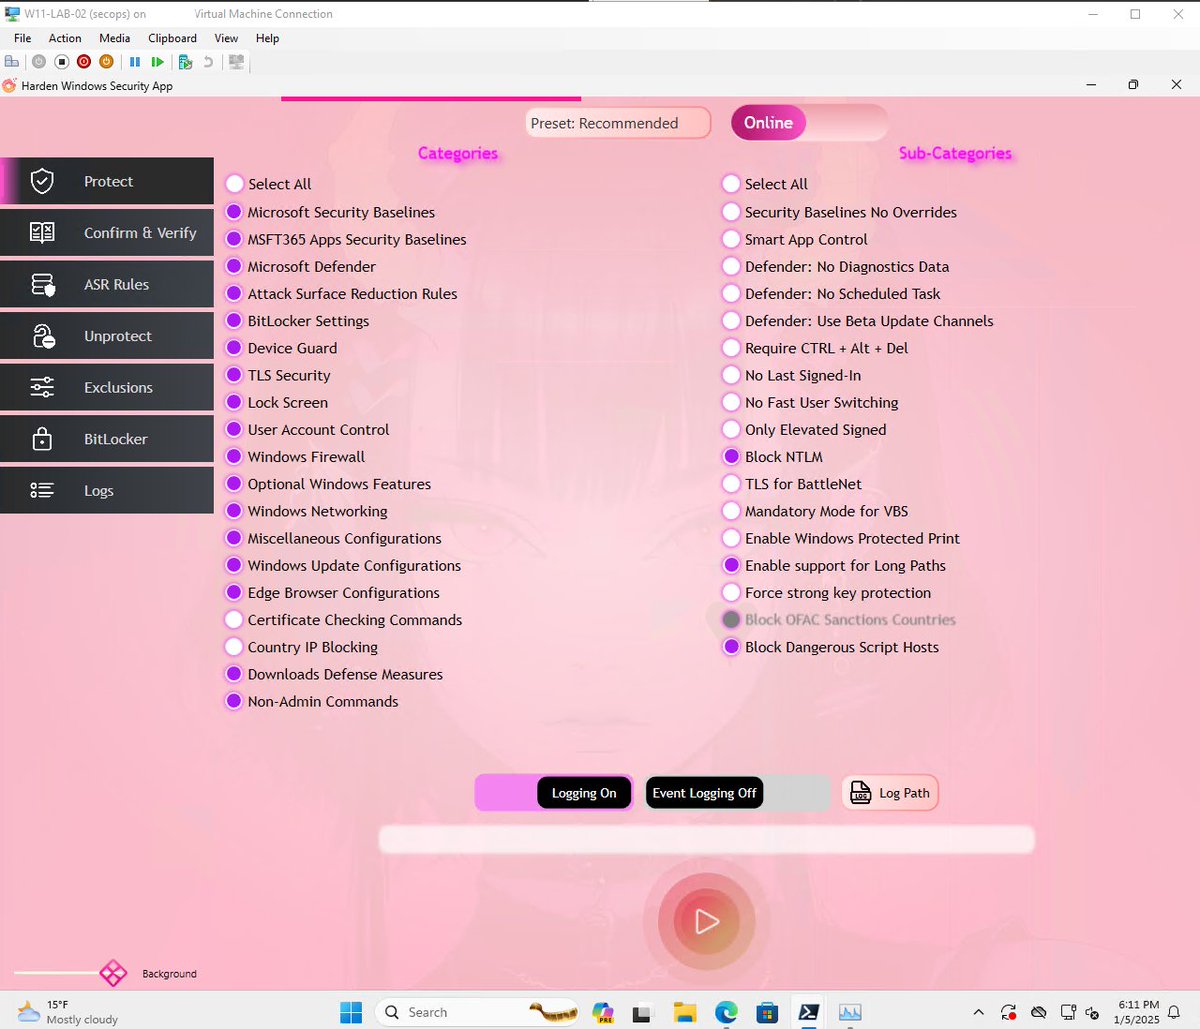Click the Revert arrow icon in the VM toolbar
Image resolution: width=1200 pixels, height=1029 pixels.
(208, 62)
